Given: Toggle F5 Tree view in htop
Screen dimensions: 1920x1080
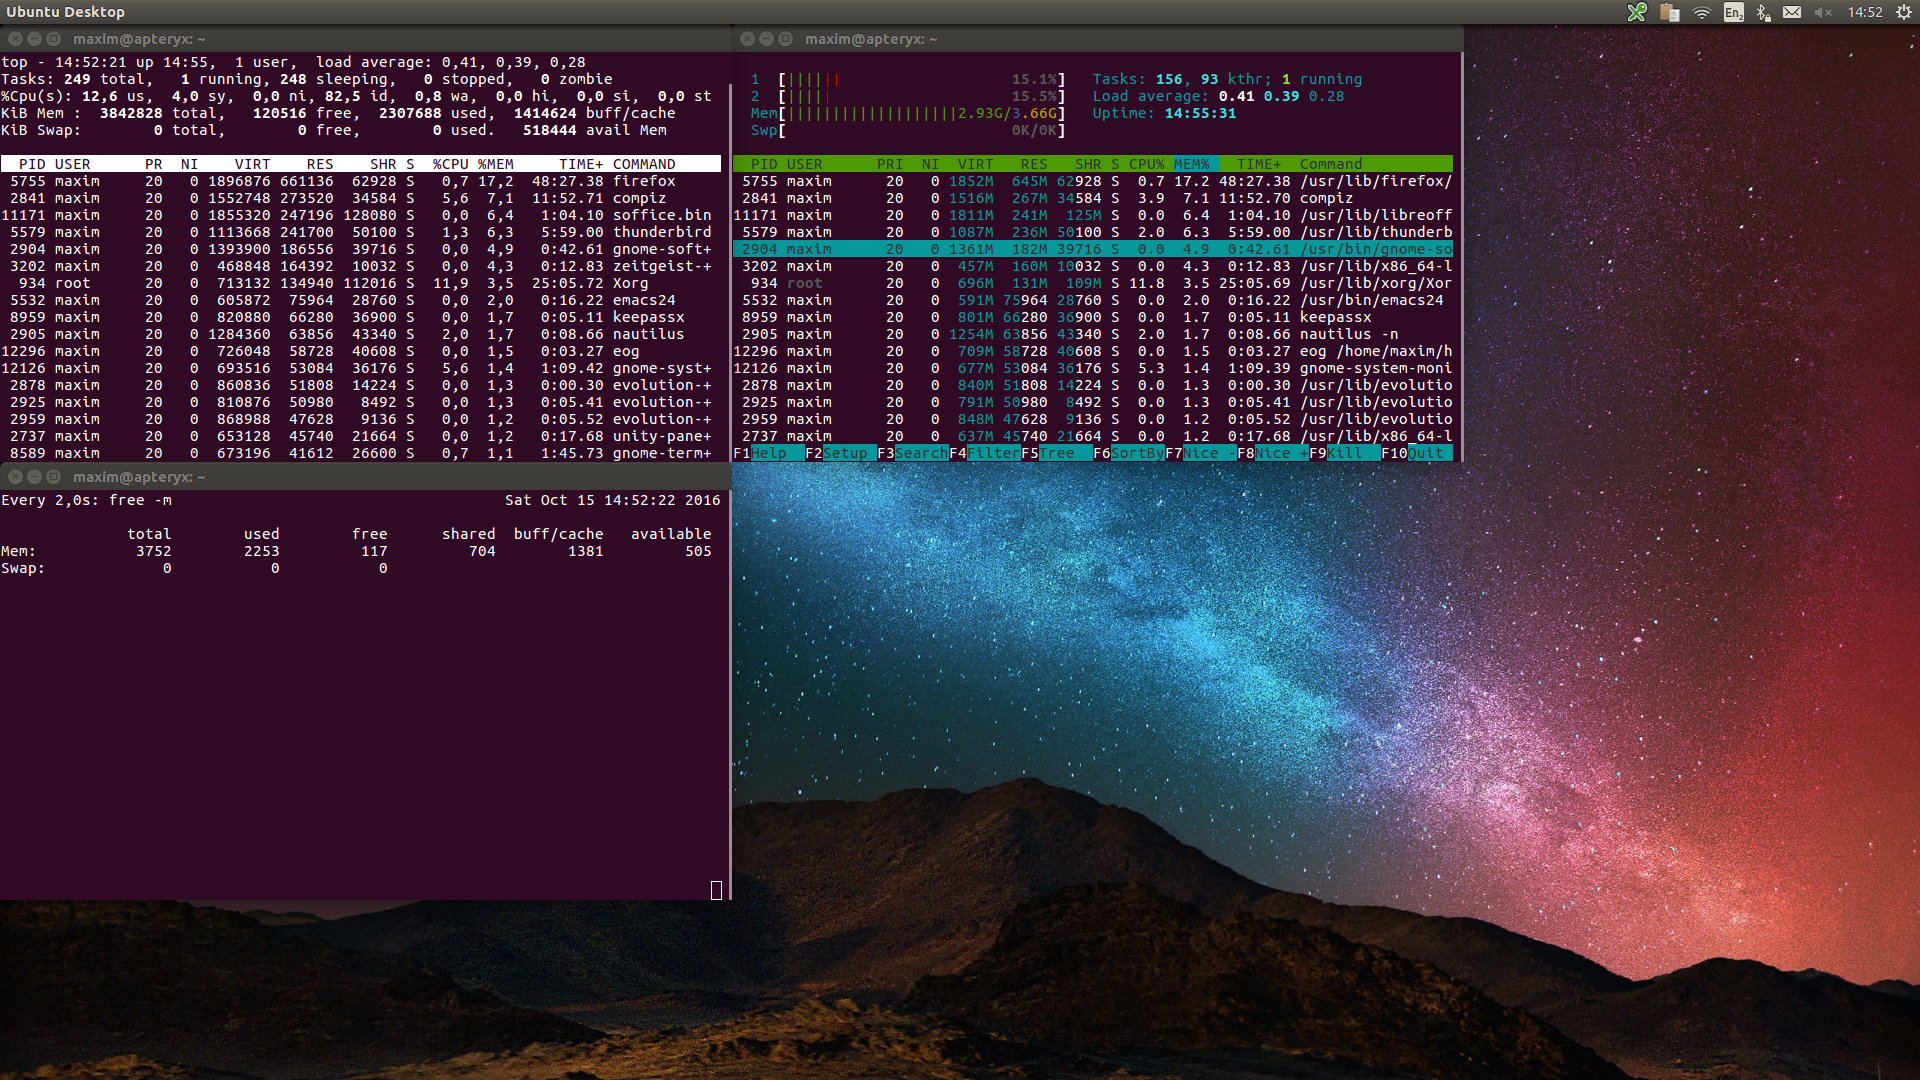Looking at the screenshot, I should pyautogui.click(x=1057, y=453).
